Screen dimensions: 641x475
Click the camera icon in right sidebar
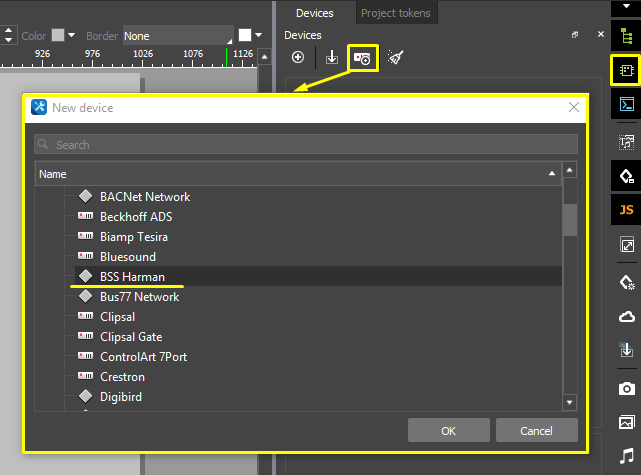(626, 387)
